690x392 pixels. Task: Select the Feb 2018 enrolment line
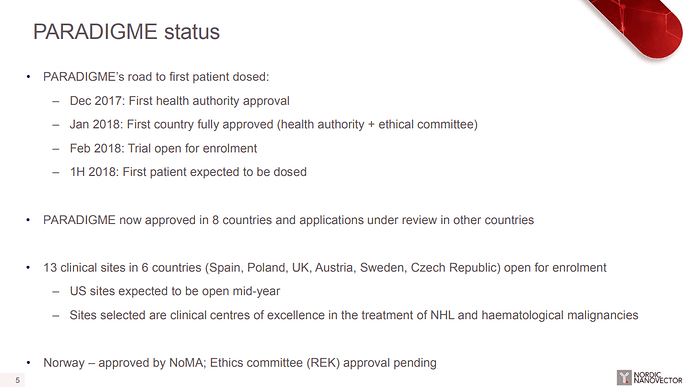click(x=163, y=148)
